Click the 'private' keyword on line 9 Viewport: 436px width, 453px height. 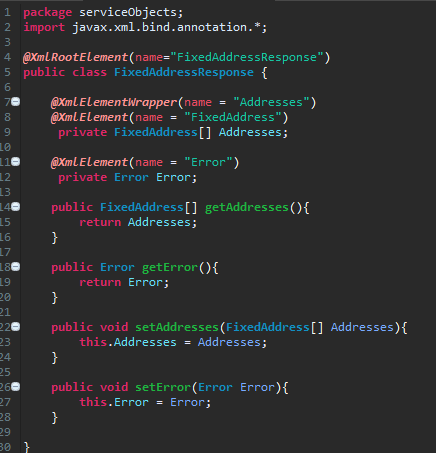(83, 132)
